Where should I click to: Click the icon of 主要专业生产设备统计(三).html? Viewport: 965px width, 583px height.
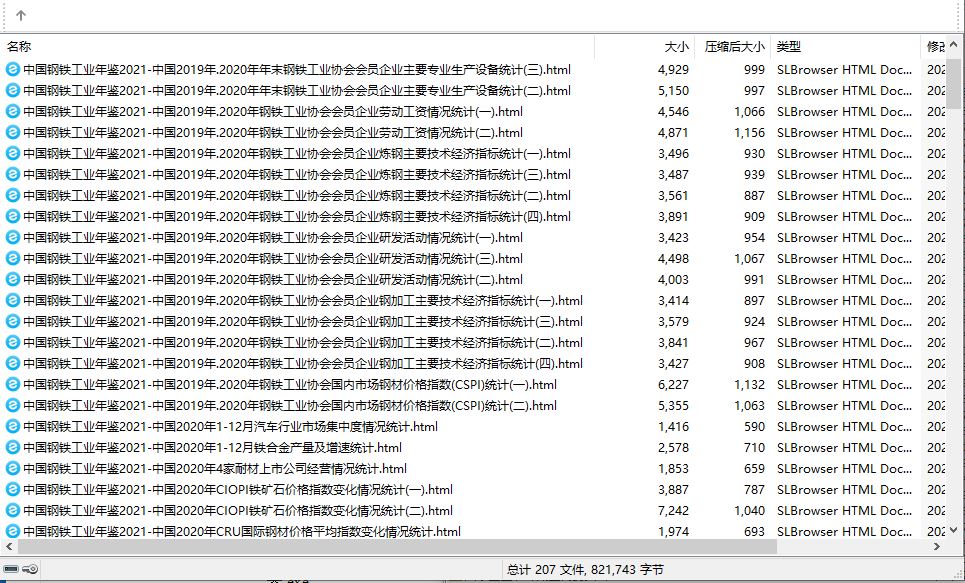click(x=12, y=70)
